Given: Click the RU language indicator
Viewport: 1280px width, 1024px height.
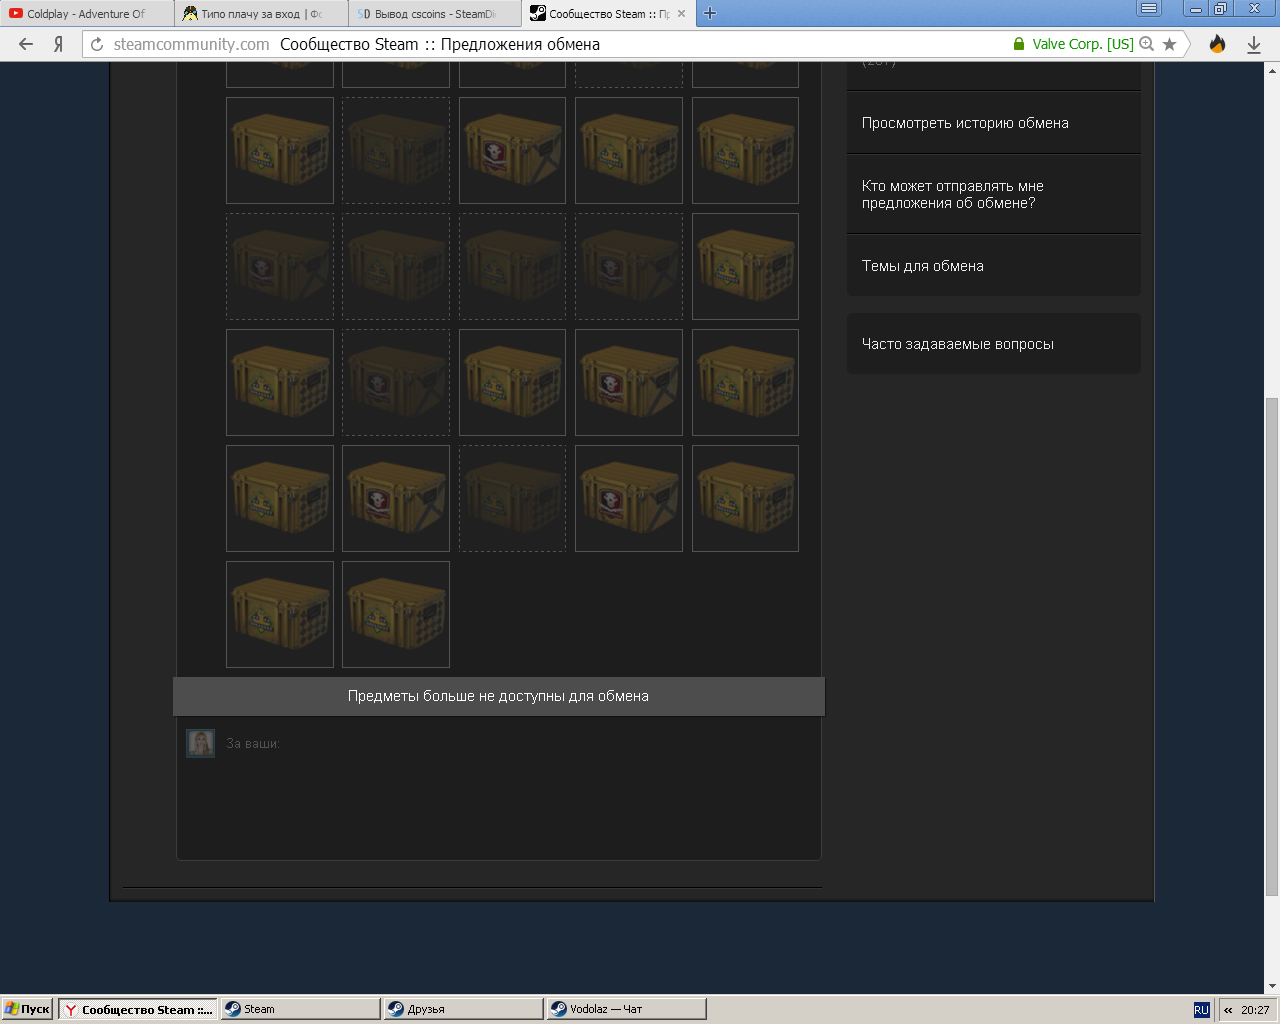Looking at the screenshot, I should [1201, 1010].
